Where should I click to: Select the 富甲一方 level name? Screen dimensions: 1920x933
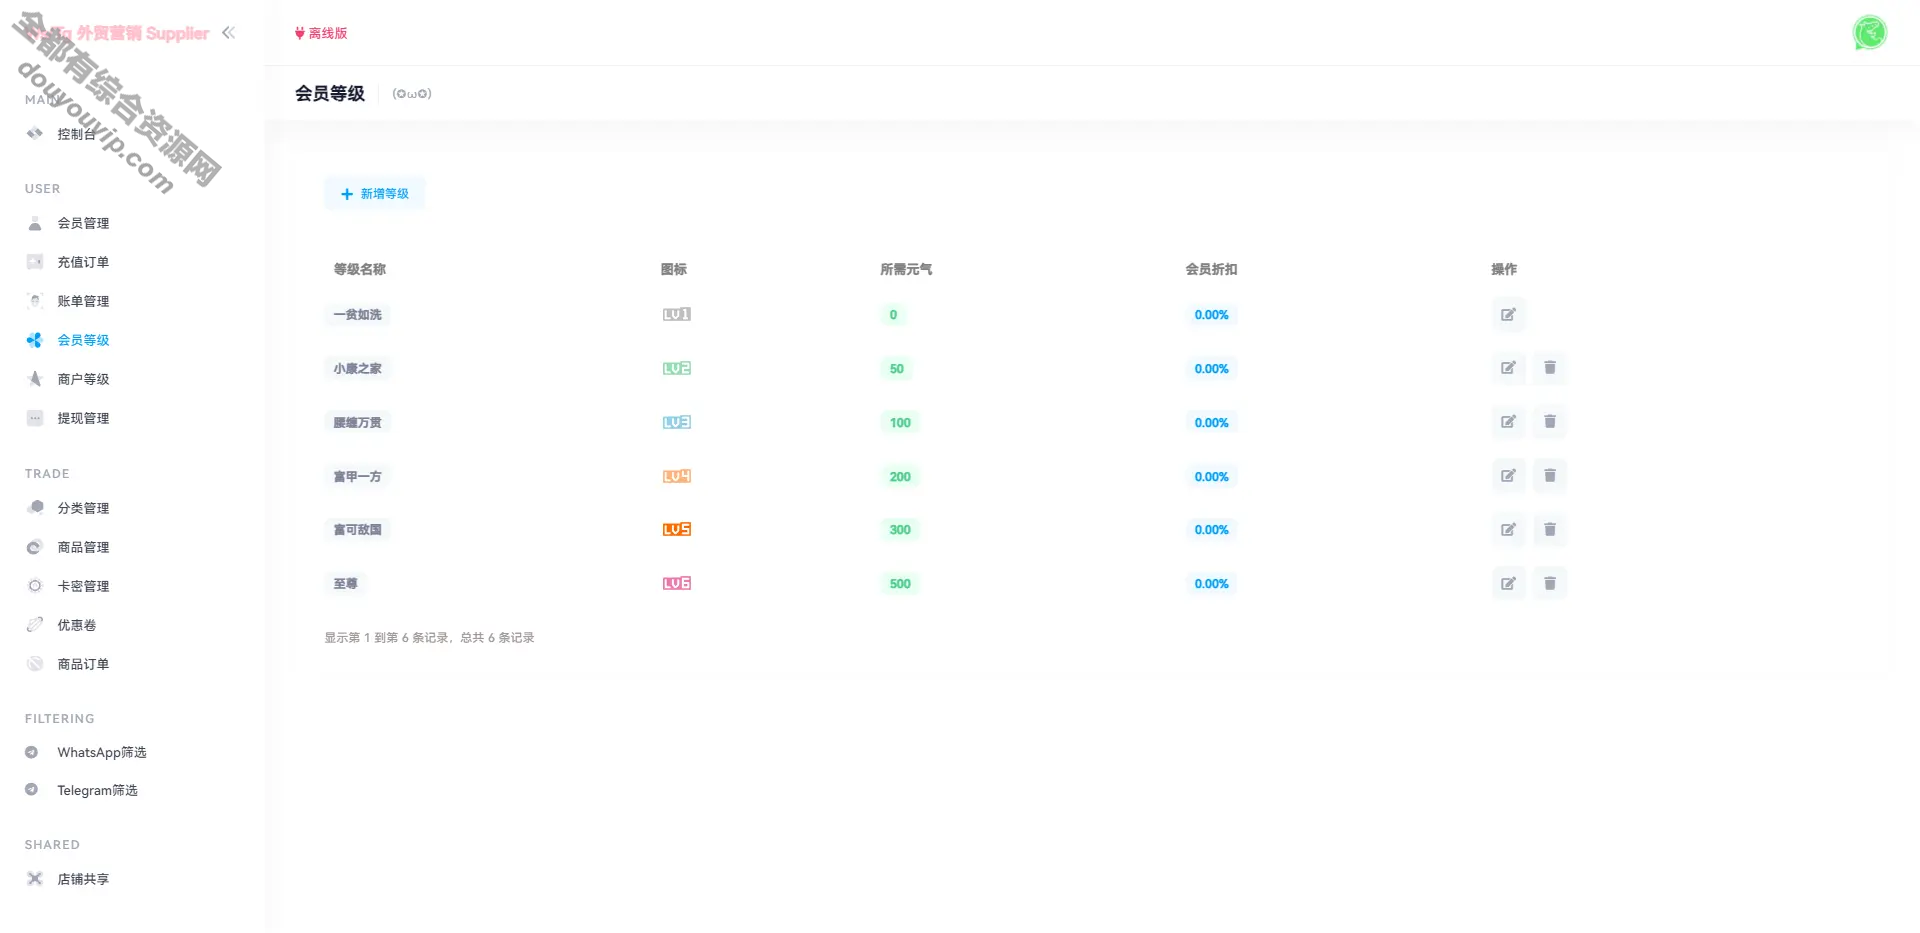[358, 477]
